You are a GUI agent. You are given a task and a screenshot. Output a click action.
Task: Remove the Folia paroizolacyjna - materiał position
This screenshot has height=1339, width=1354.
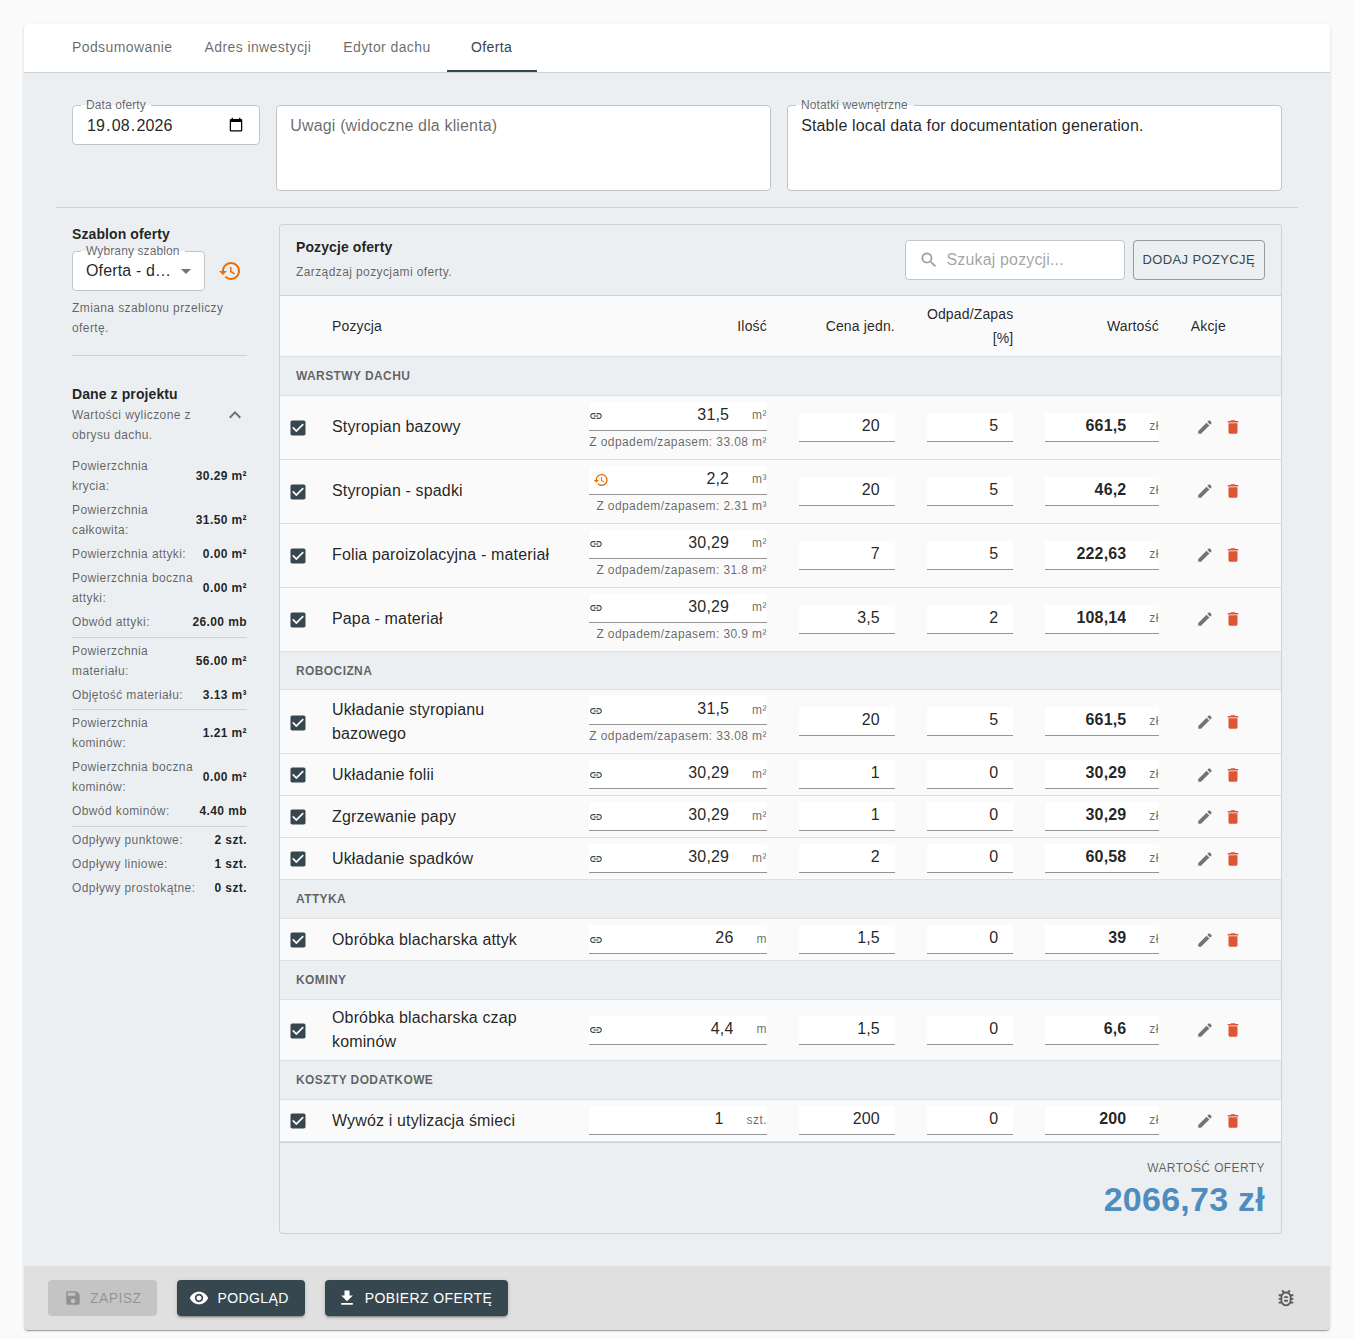(x=1233, y=555)
